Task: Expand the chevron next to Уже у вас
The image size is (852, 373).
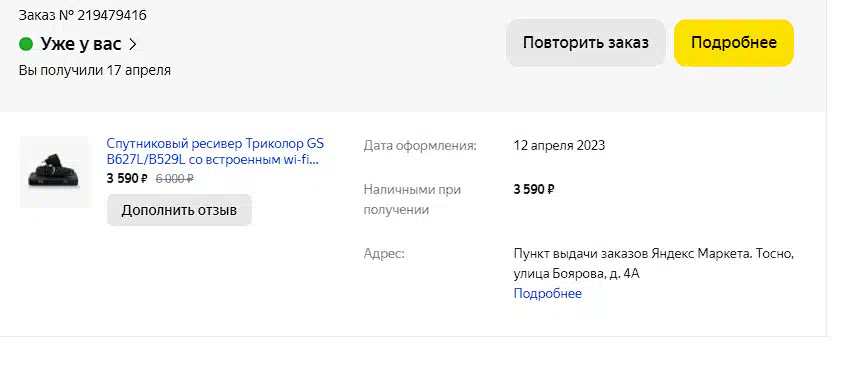Action: 133,45
